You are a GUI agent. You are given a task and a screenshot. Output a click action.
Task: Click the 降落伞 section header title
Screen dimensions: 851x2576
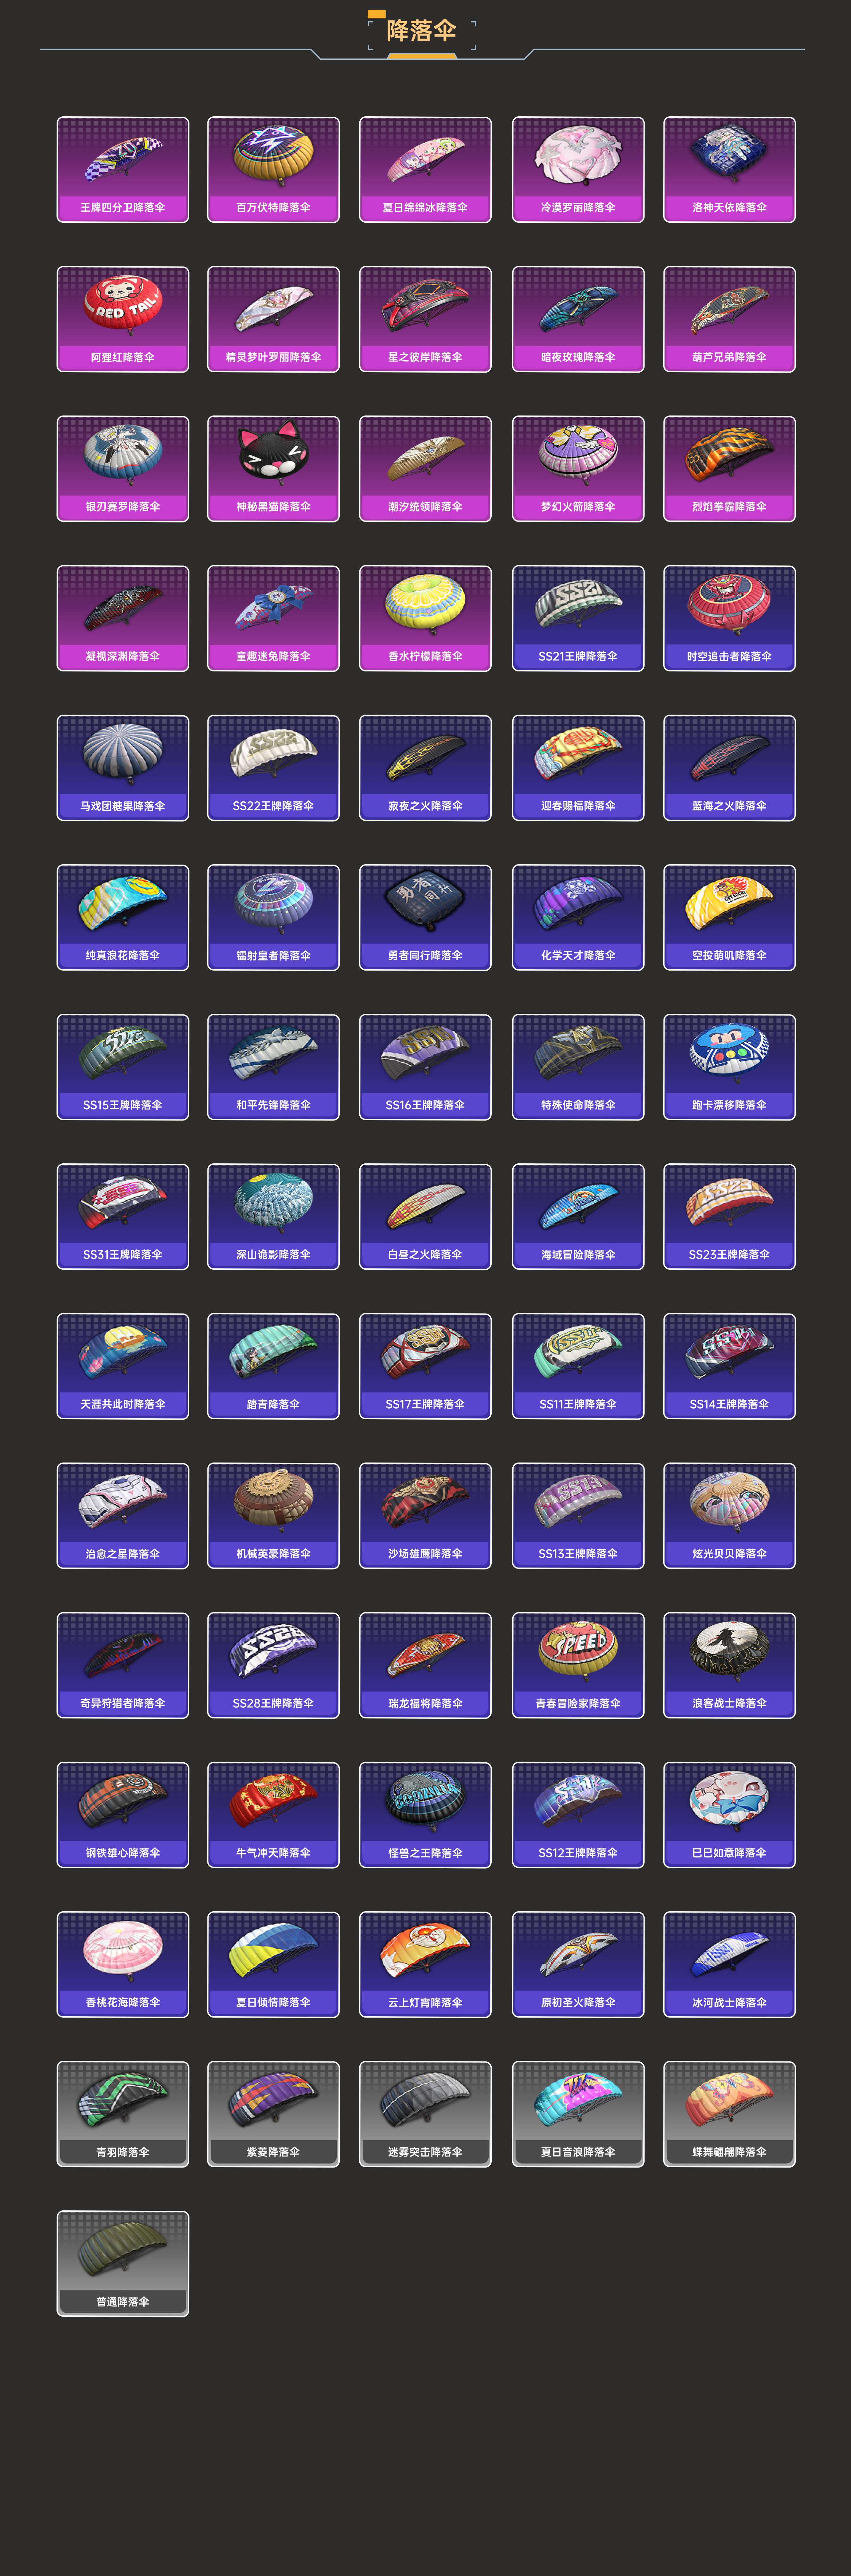point(421,31)
